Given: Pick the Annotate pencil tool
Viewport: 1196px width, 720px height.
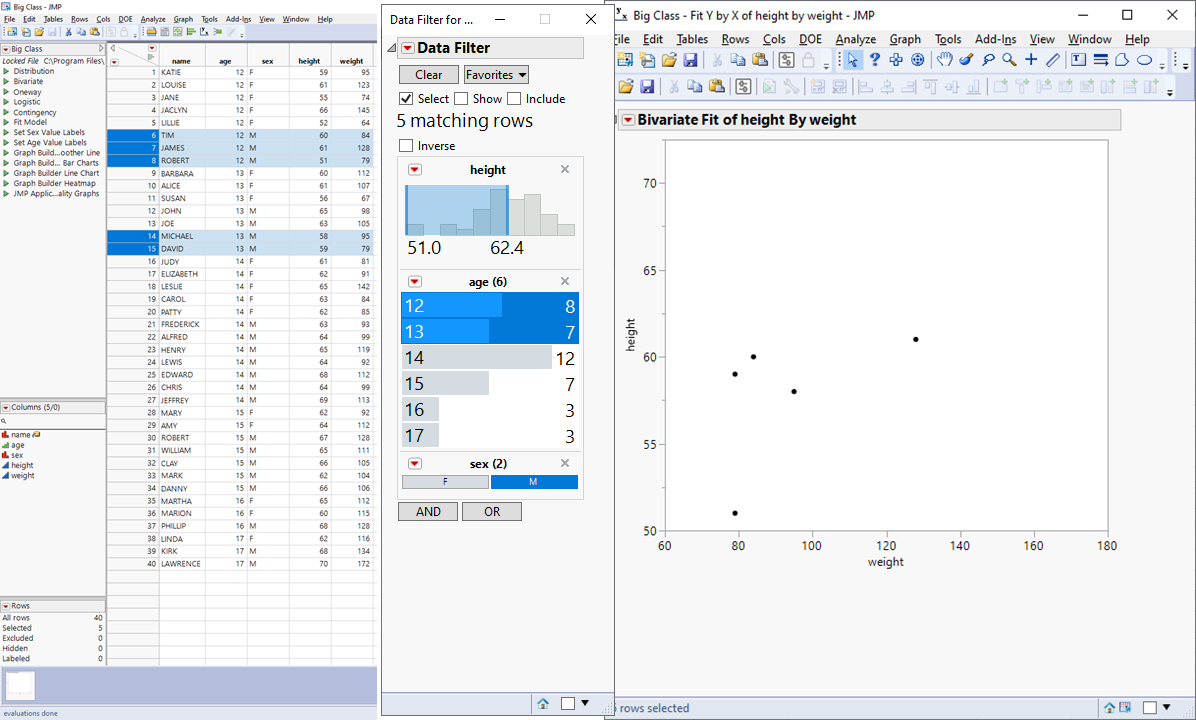Looking at the screenshot, I should [x=1052, y=59].
